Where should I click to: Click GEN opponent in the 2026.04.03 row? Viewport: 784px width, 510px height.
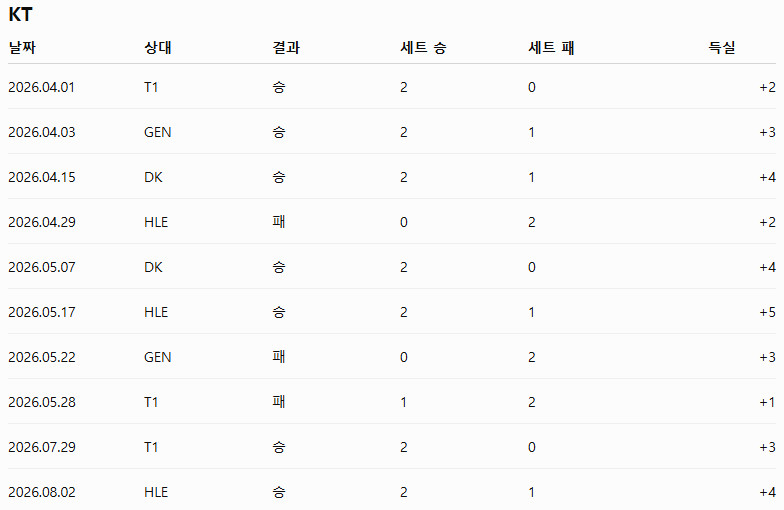(x=158, y=132)
